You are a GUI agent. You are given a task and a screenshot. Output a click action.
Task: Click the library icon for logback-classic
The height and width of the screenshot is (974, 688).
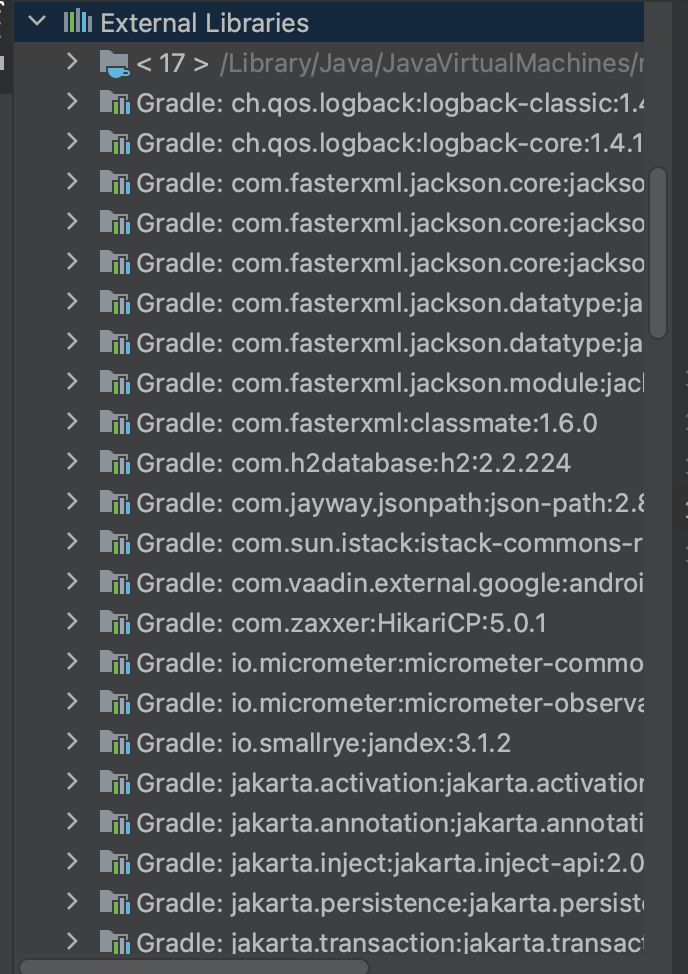(115, 103)
